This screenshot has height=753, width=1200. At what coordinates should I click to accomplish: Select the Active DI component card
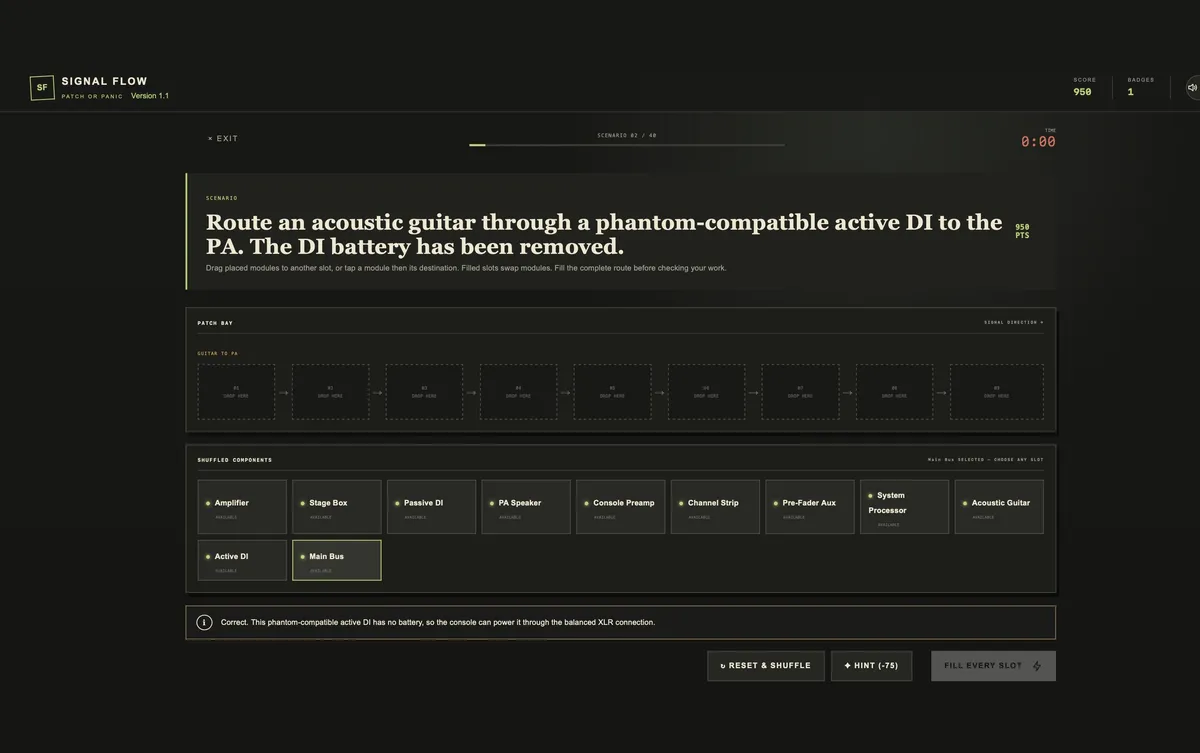pyautogui.click(x=242, y=561)
